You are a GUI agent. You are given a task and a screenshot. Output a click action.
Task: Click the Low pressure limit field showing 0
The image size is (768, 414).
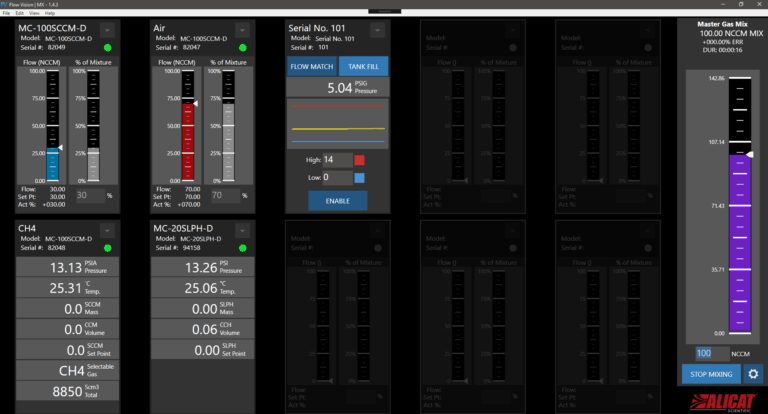337,177
